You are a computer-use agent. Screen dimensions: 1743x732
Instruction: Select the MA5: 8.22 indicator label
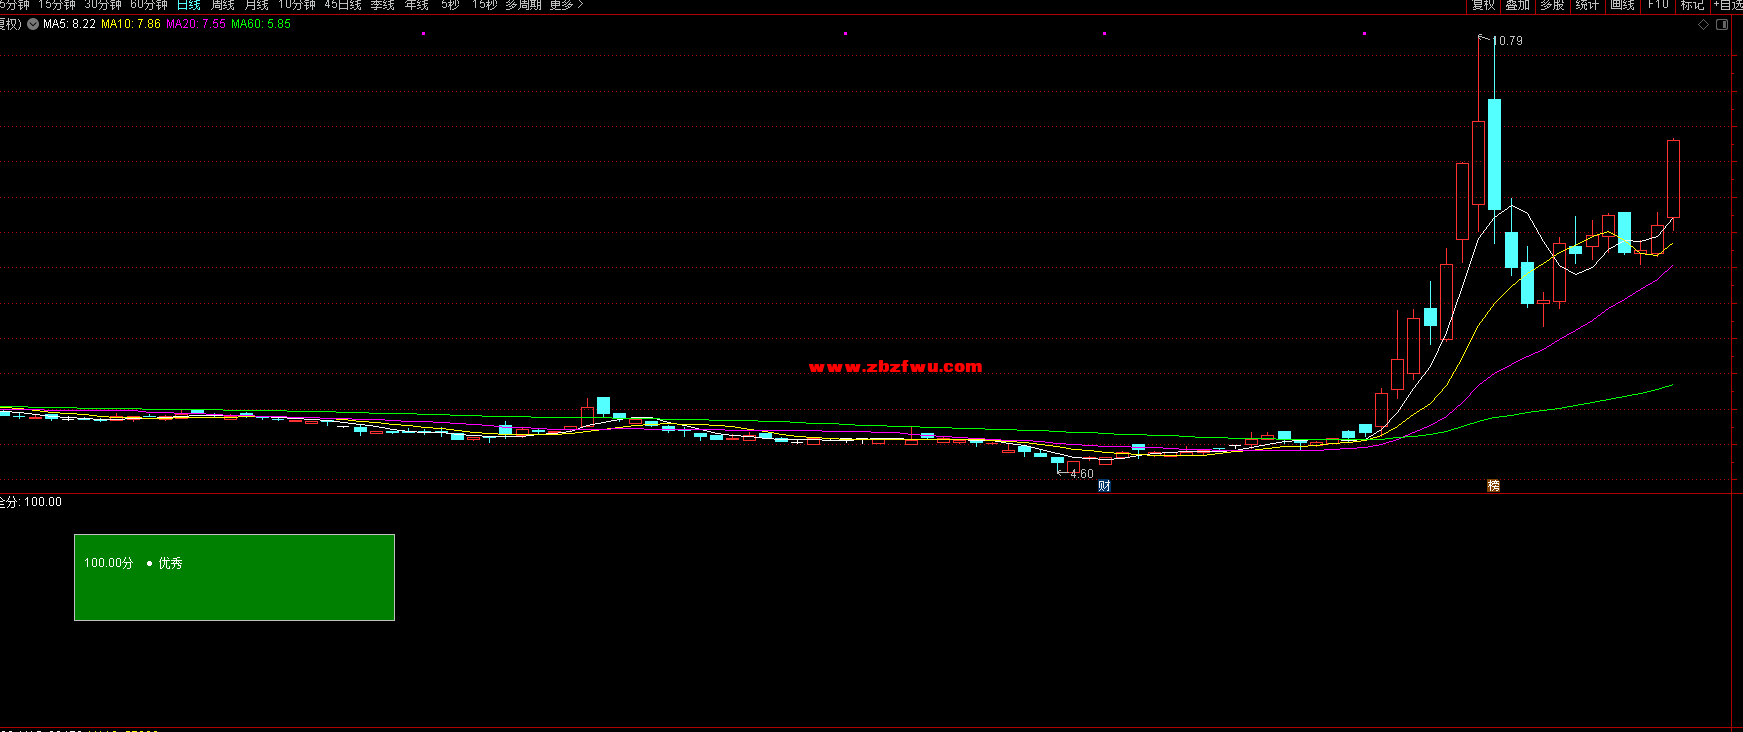point(69,24)
